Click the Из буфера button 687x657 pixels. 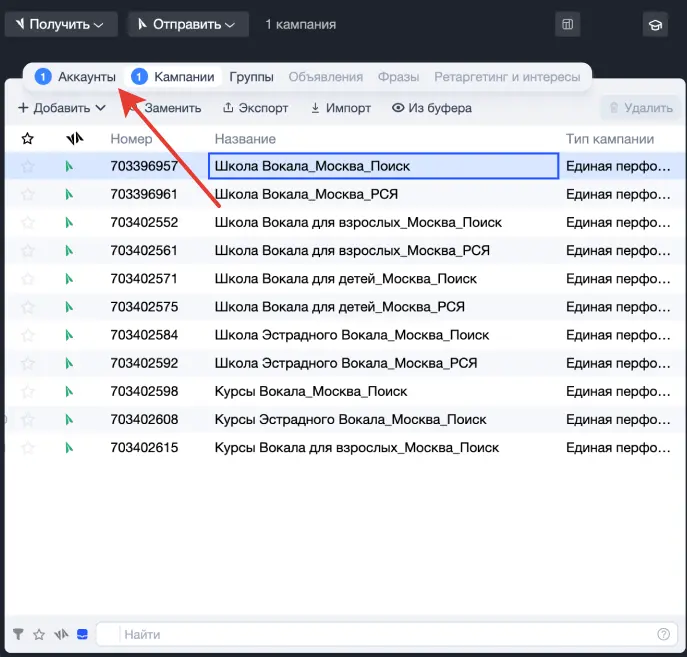point(432,108)
